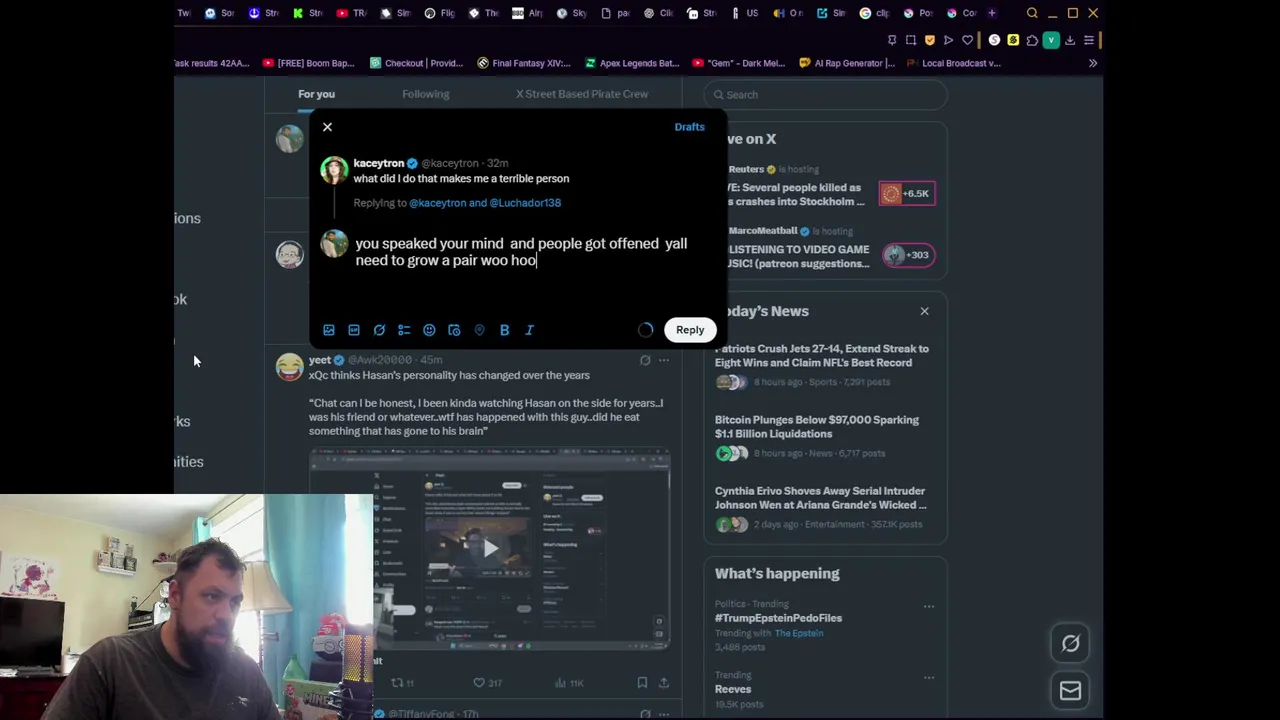Open the @Luchador138 mention link
1280x720 pixels.
(x=525, y=203)
